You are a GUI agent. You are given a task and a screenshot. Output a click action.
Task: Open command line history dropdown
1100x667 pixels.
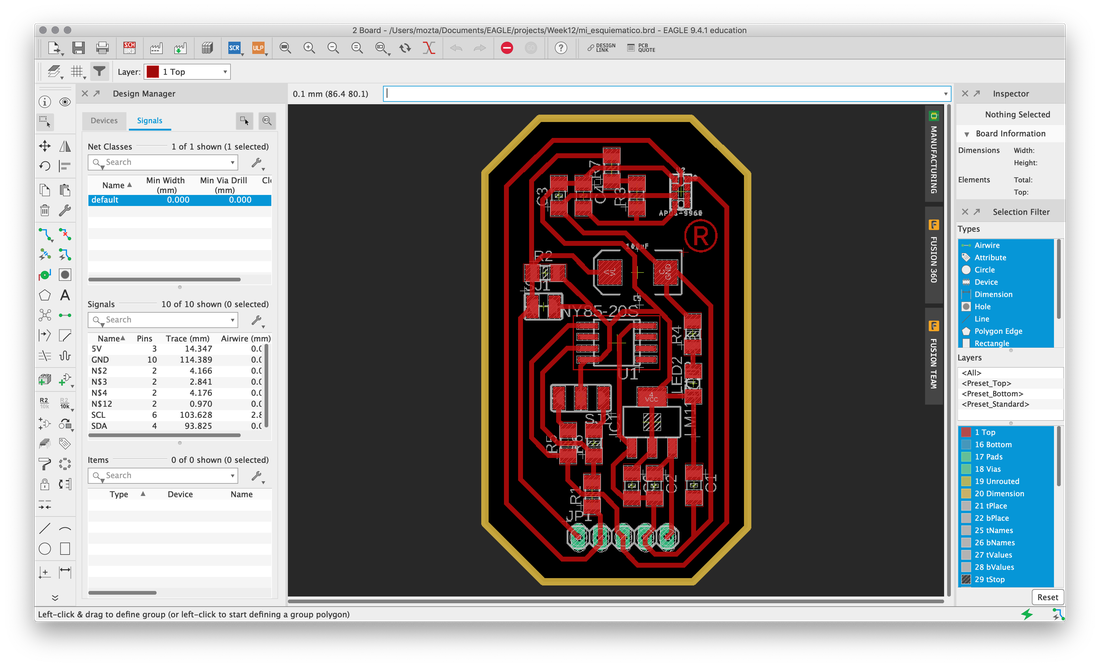point(945,94)
